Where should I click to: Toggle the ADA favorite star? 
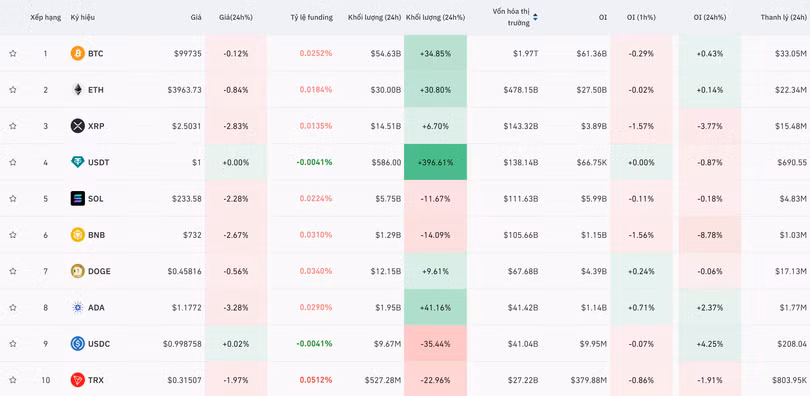(13, 307)
